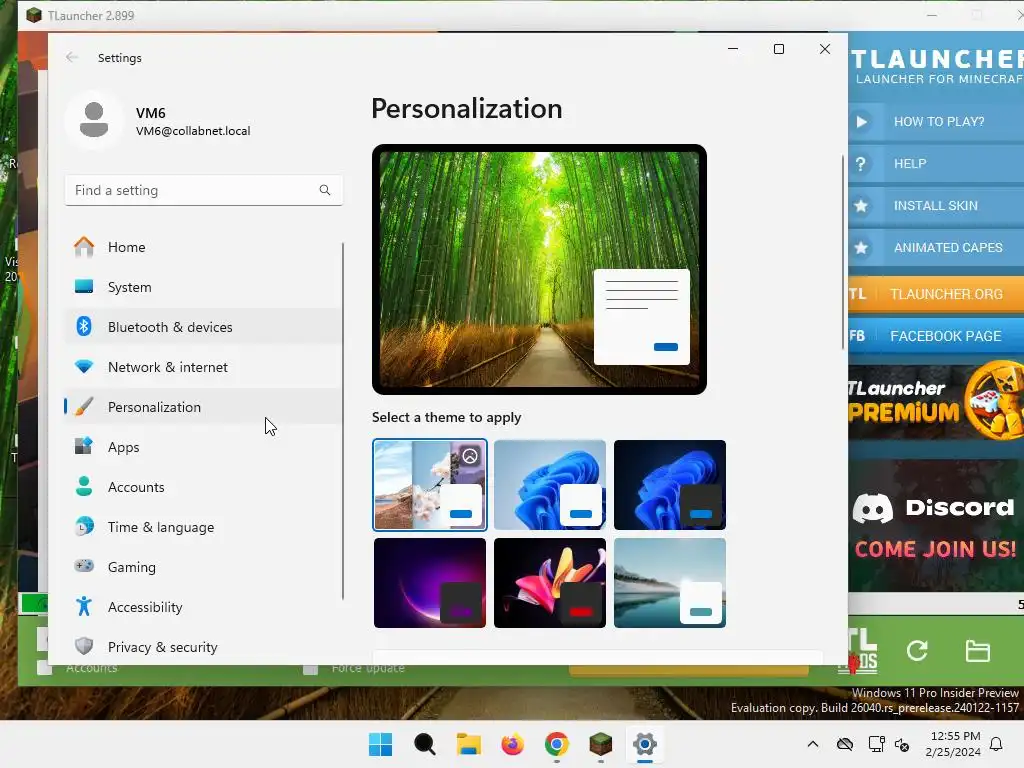Click the desktop background preview image
Viewport: 1024px width, 768px height.
pyautogui.click(x=539, y=269)
